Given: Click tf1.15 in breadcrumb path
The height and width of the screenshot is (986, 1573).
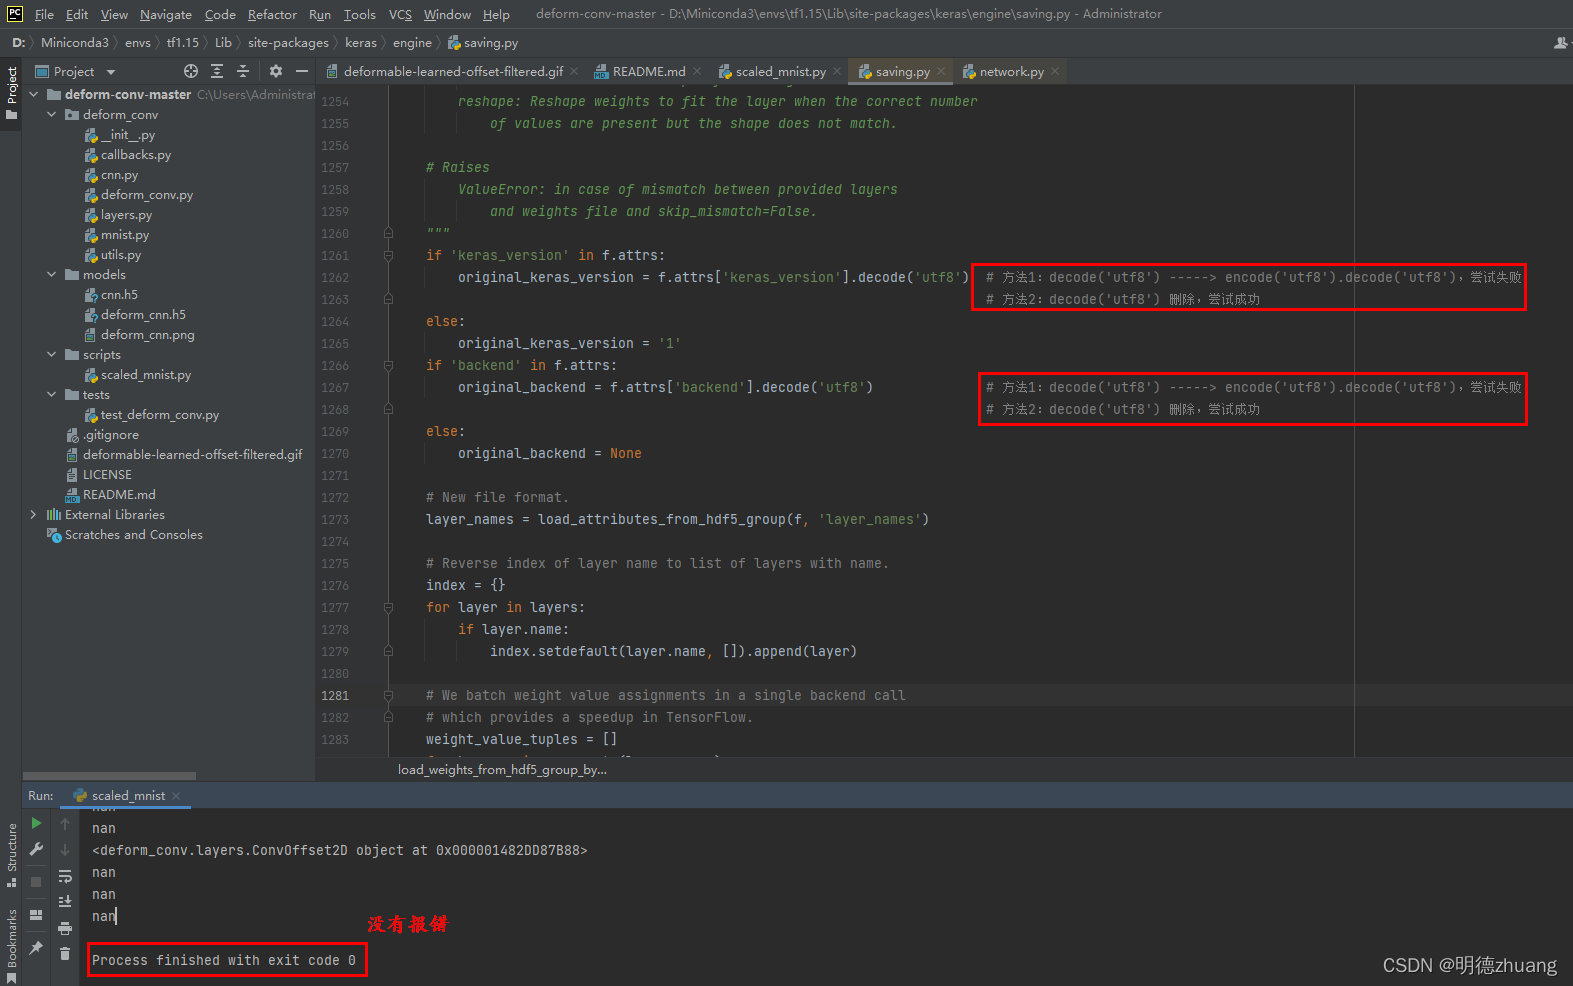Looking at the screenshot, I should 183,43.
